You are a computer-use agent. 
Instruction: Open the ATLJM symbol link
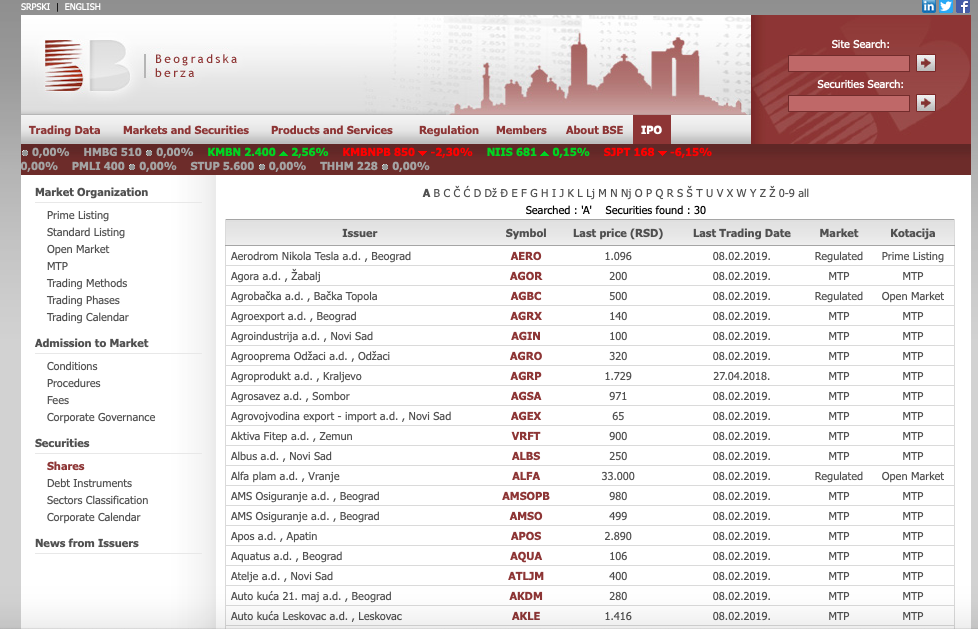click(526, 576)
